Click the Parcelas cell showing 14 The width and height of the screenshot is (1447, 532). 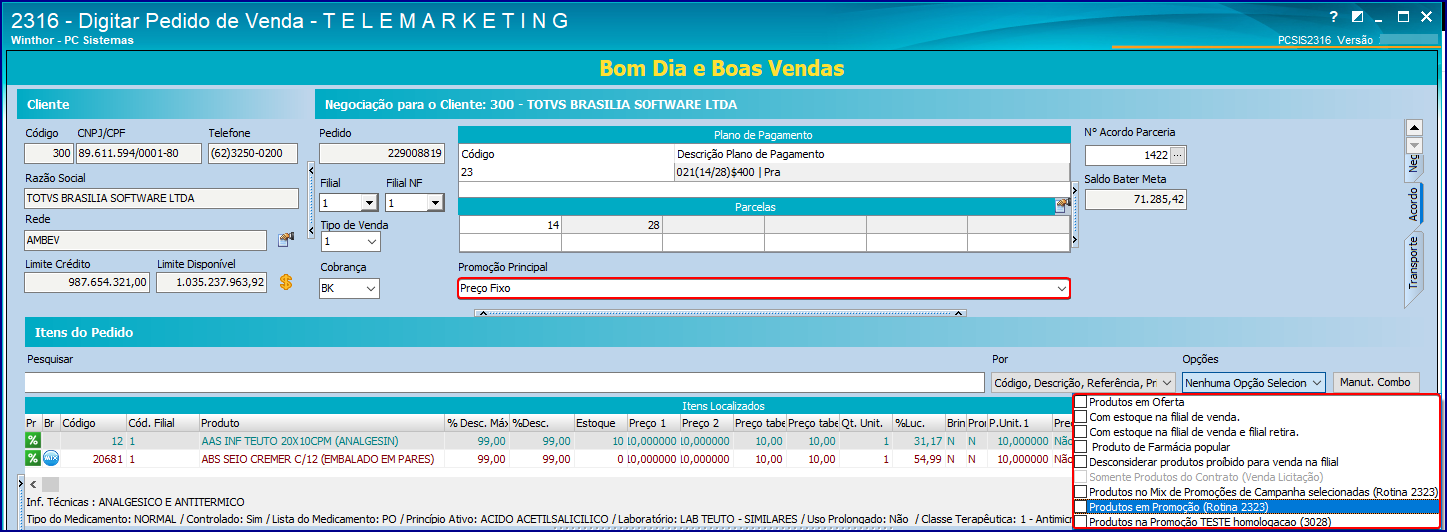[510, 225]
